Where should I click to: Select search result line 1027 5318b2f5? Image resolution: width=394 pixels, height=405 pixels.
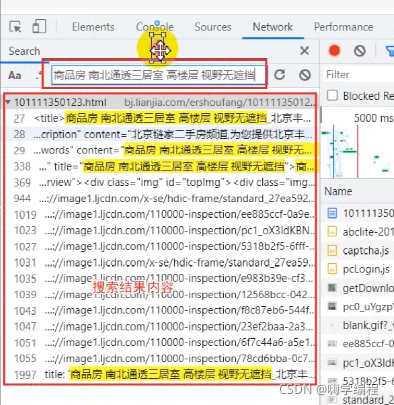click(160, 246)
